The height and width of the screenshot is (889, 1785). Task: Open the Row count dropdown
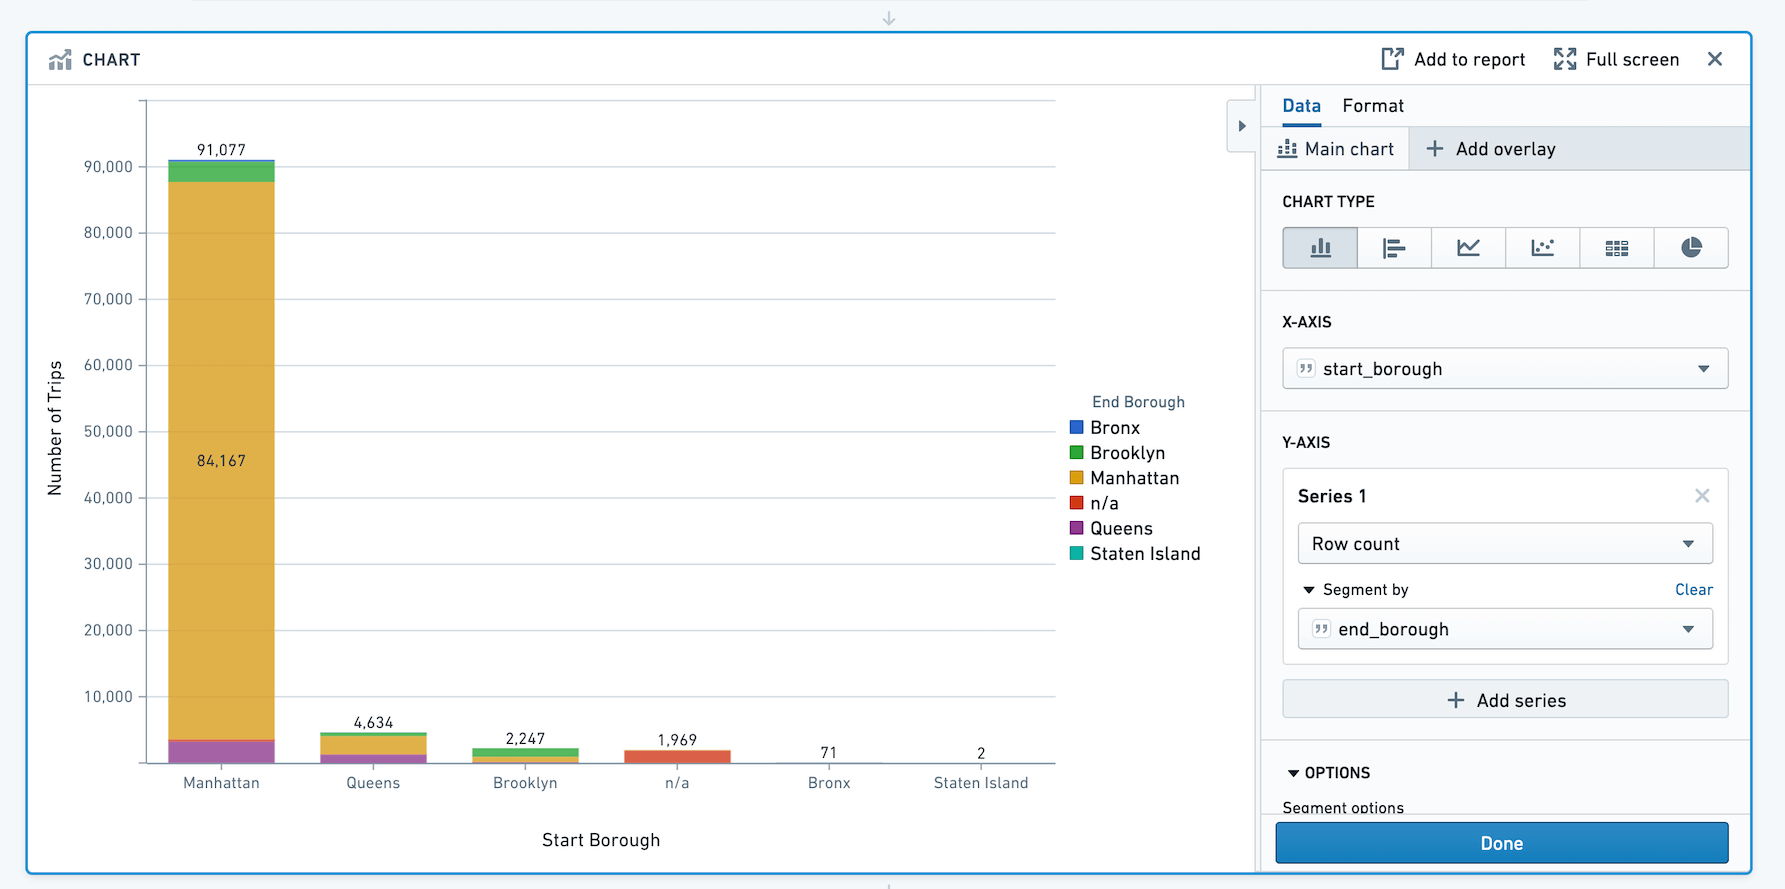[x=1505, y=544]
